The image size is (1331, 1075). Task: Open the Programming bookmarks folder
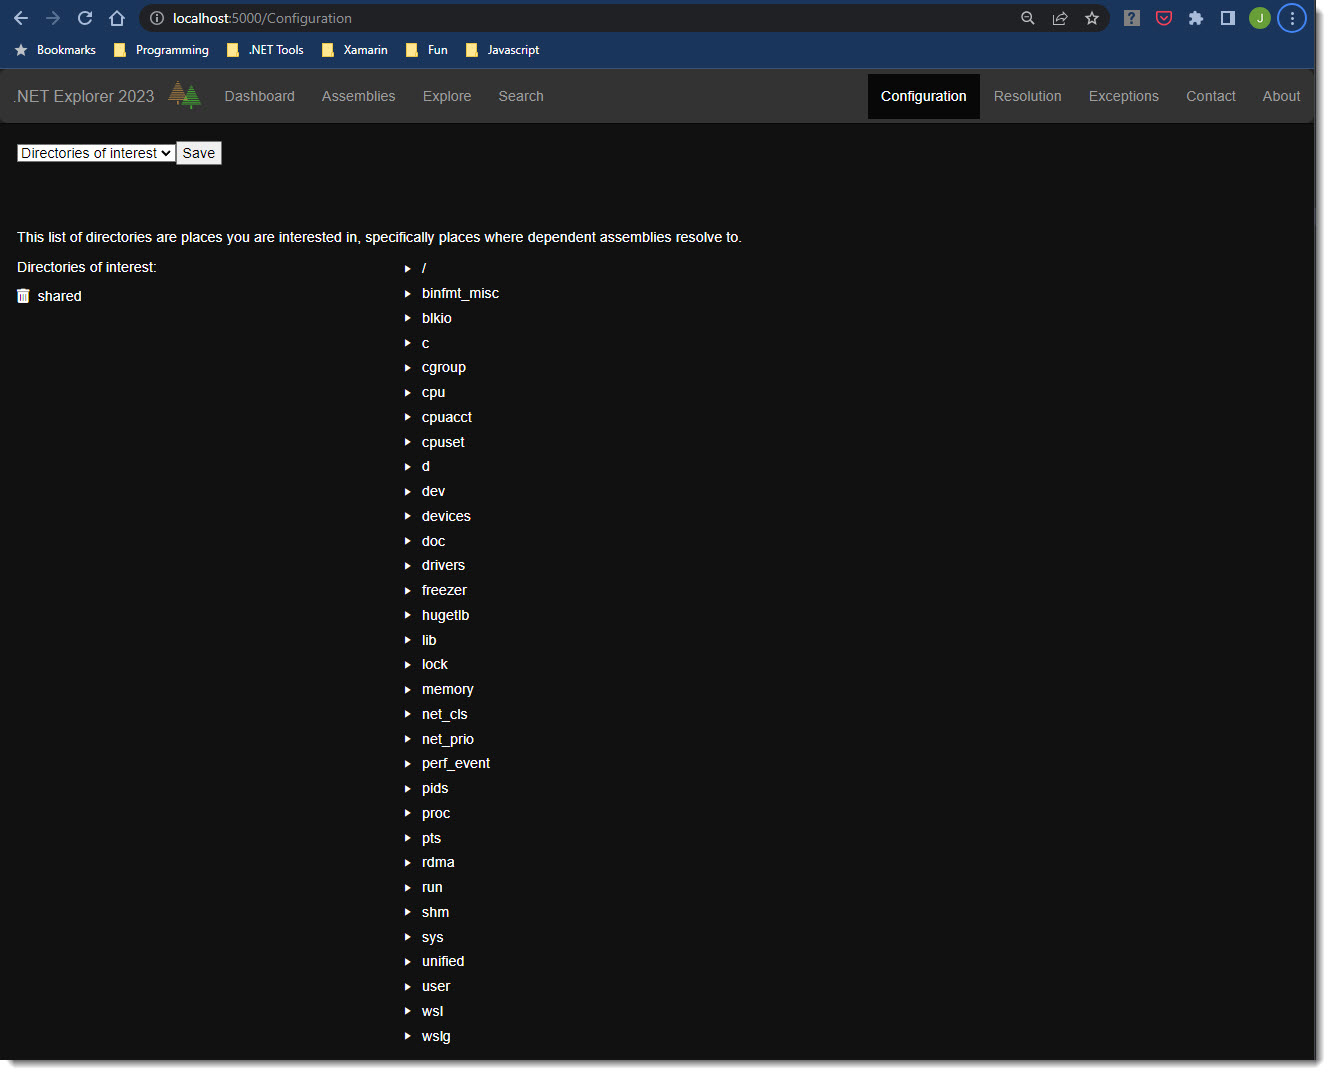click(x=161, y=50)
